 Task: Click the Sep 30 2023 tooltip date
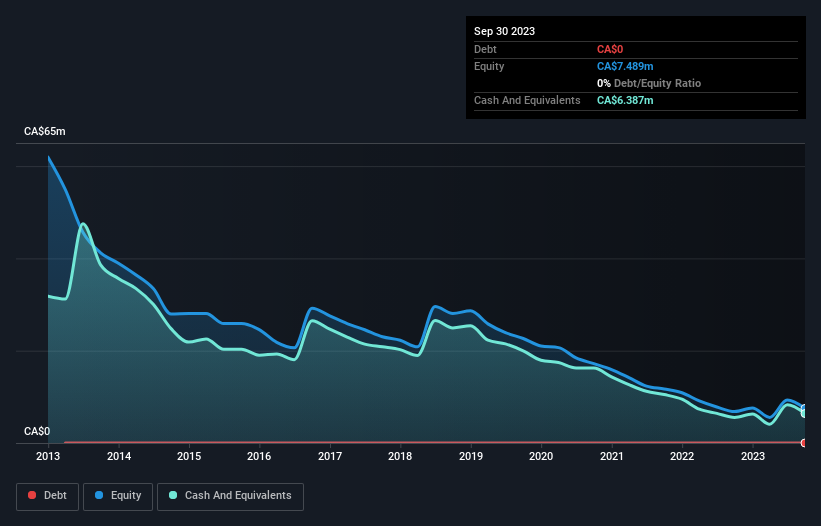(504, 31)
